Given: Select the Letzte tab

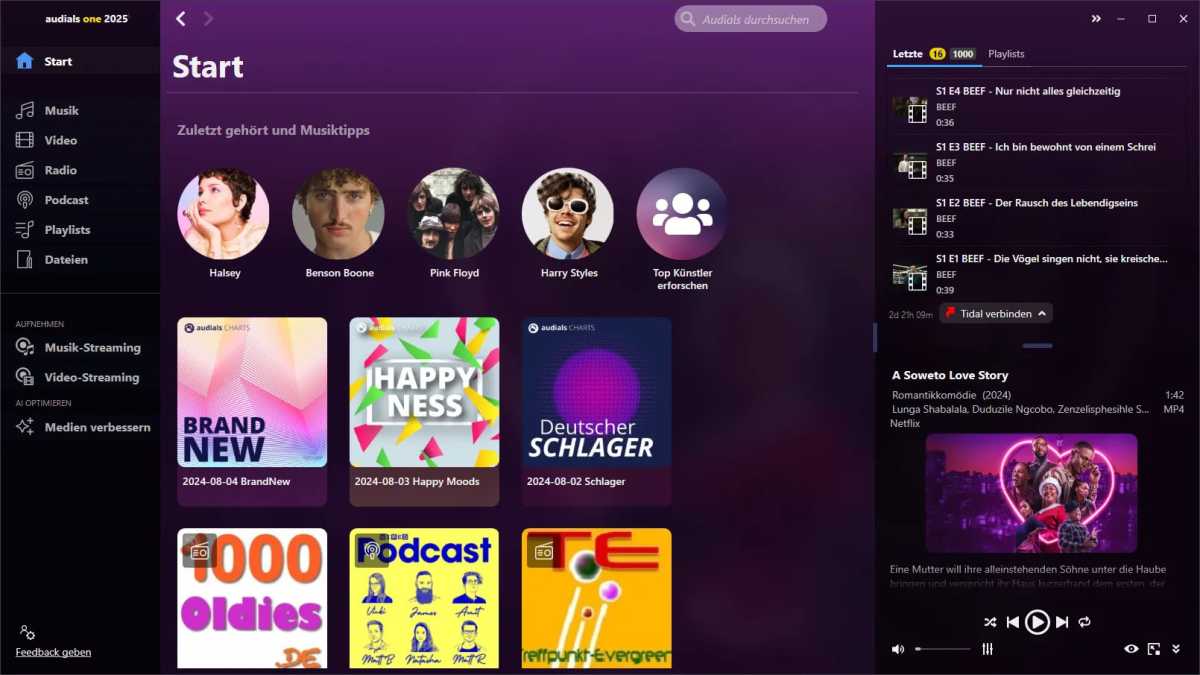Looking at the screenshot, I should [x=907, y=54].
